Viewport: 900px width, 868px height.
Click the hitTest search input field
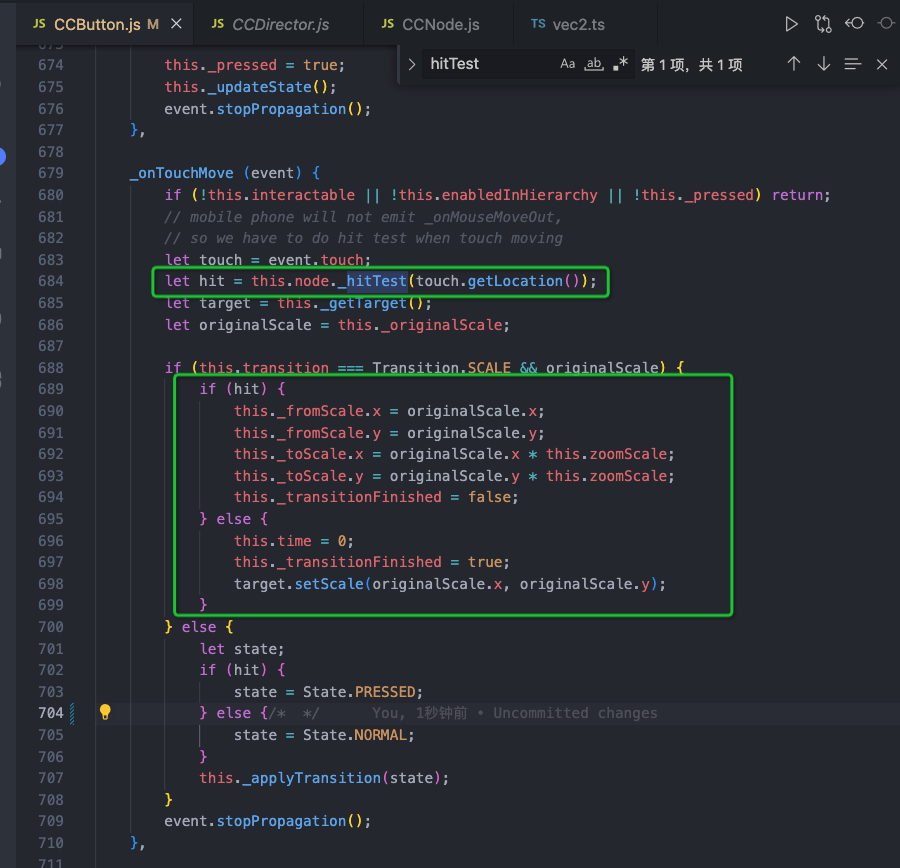[x=491, y=64]
